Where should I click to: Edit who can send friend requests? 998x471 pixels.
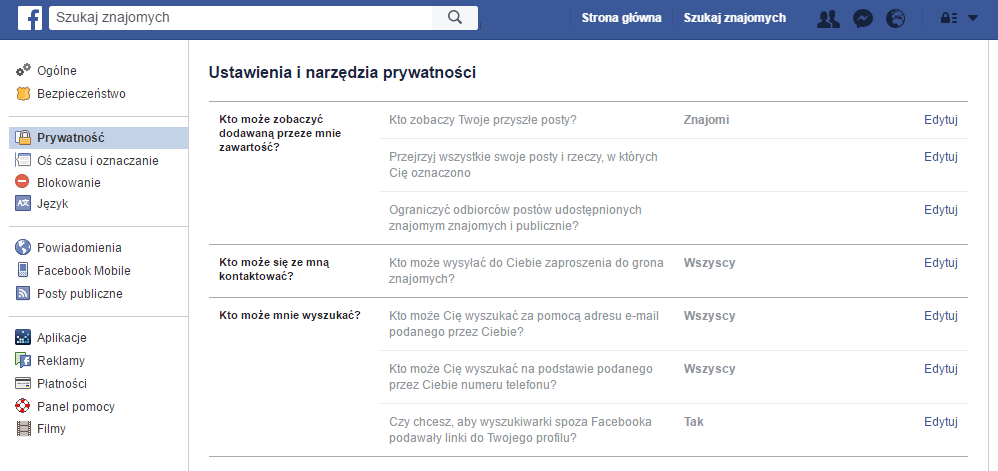coord(940,263)
